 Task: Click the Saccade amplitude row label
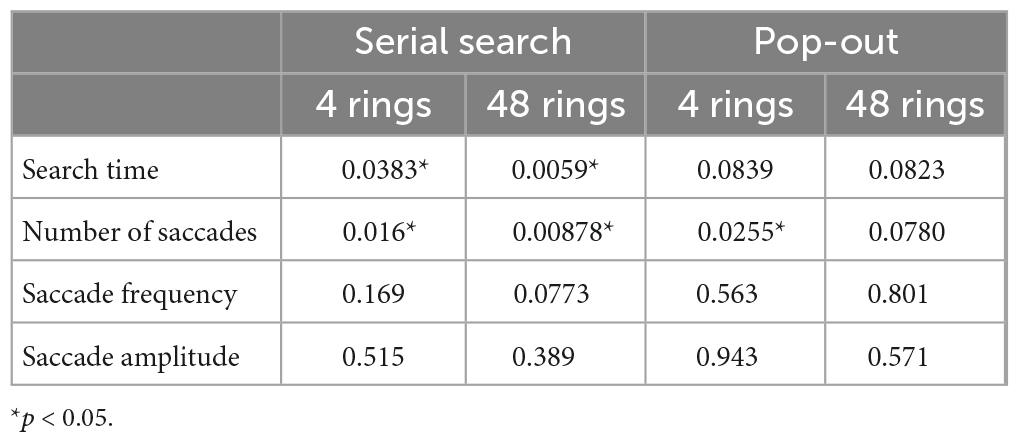[130, 356]
